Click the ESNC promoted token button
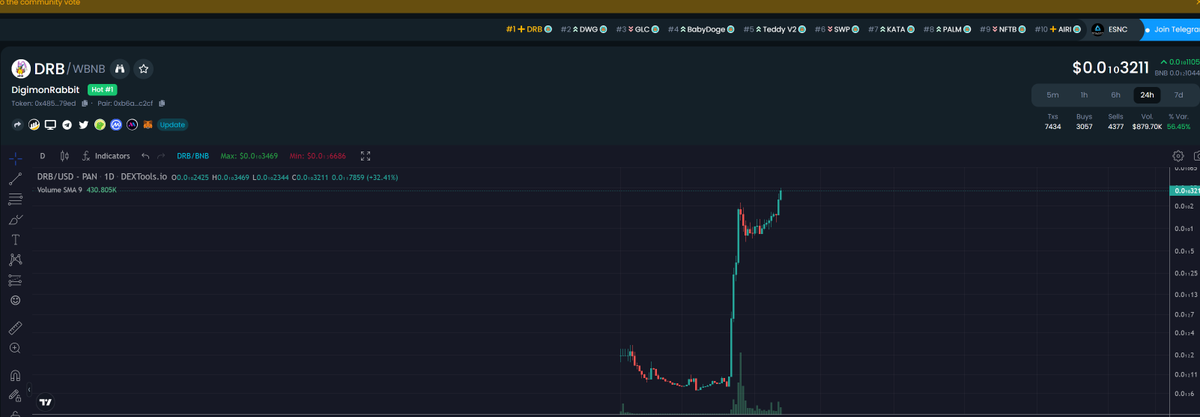 [x=1110, y=29]
